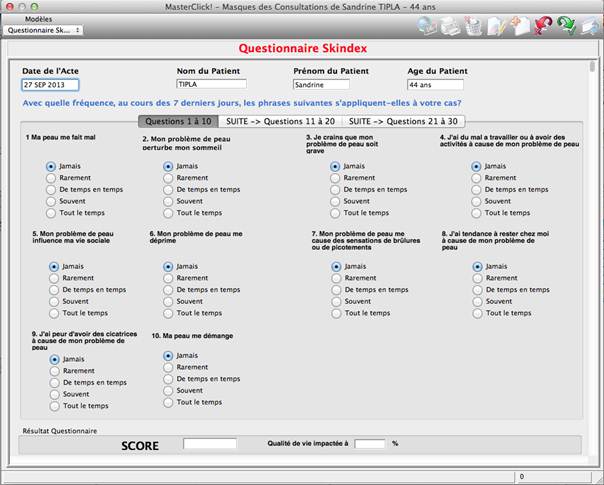Viewport: 604px width, 485px height.
Task: Pick Rarement for question 4 mal à travailler
Action: point(476,178)
